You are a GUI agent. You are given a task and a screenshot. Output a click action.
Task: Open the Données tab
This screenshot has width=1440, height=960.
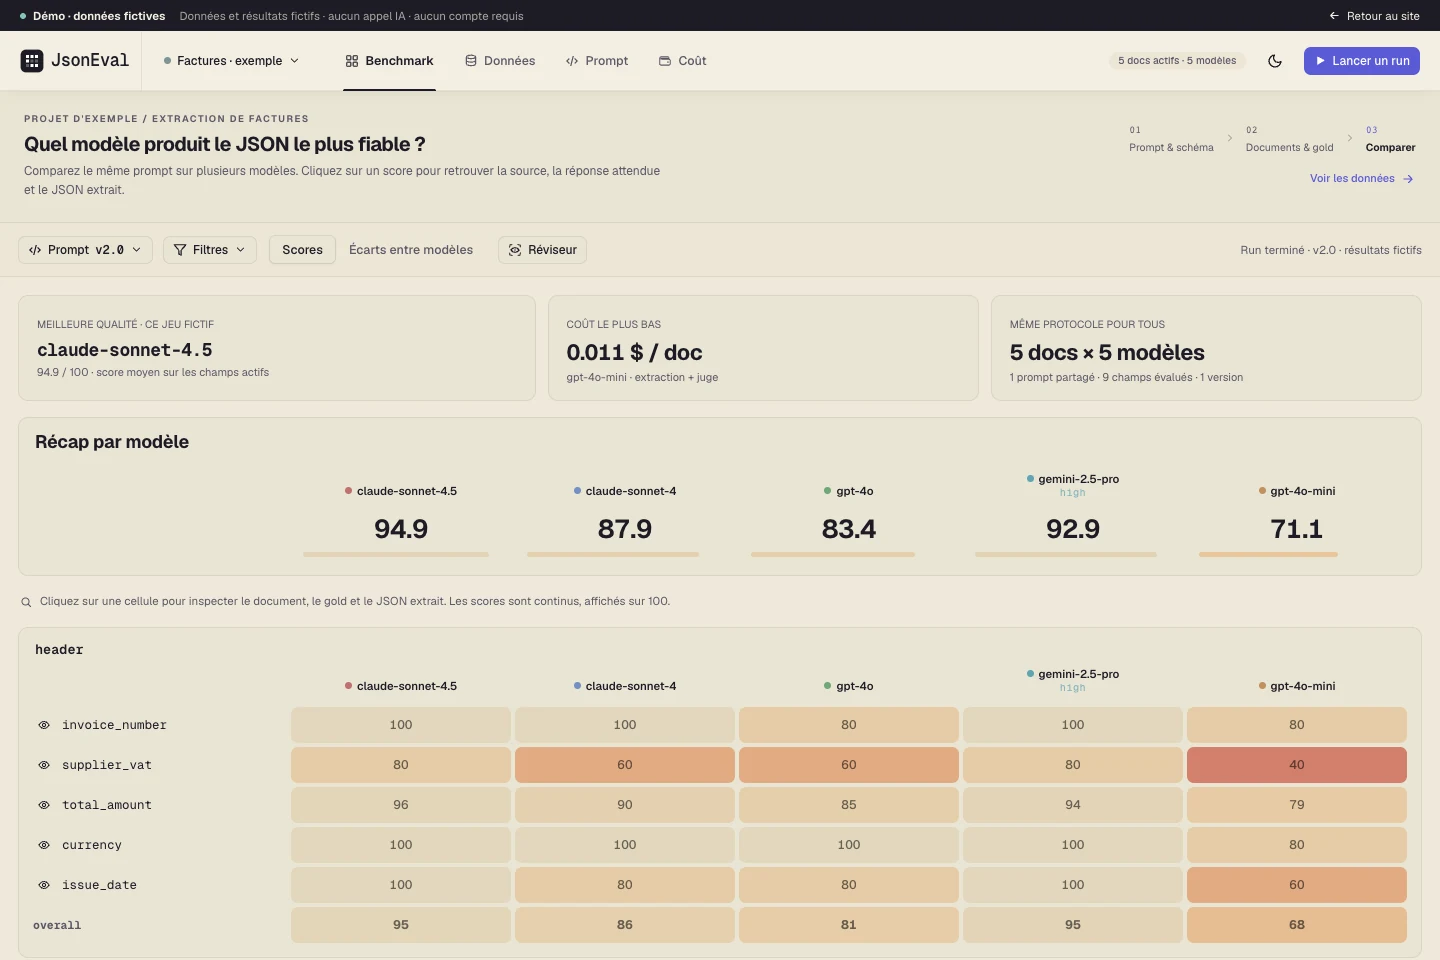(x=500, y=61)
